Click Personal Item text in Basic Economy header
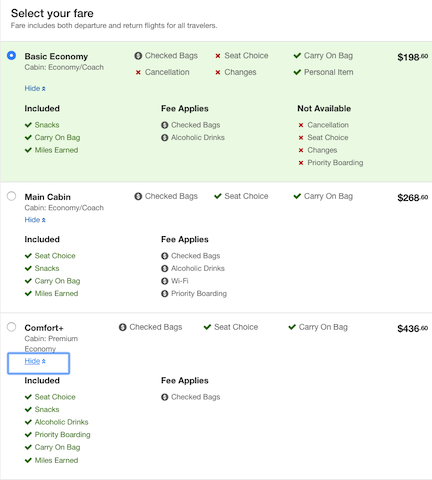Screen dimensions: 432x480 [x=329, y=72]
